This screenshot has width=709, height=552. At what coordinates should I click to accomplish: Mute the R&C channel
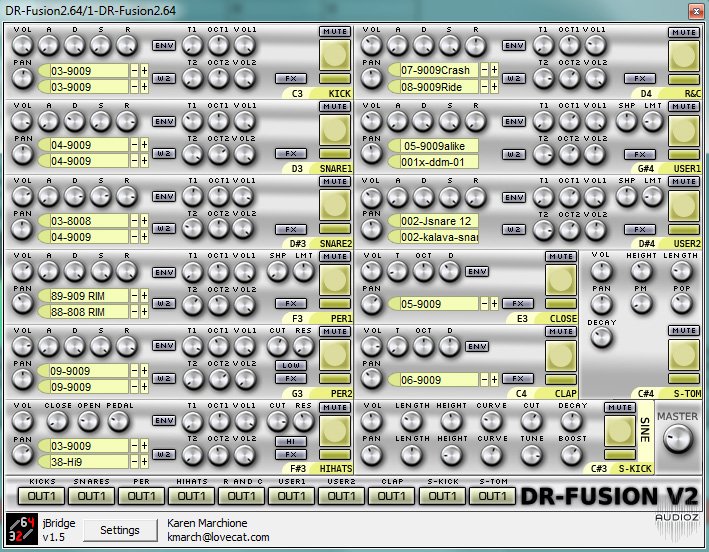point(684,33)
